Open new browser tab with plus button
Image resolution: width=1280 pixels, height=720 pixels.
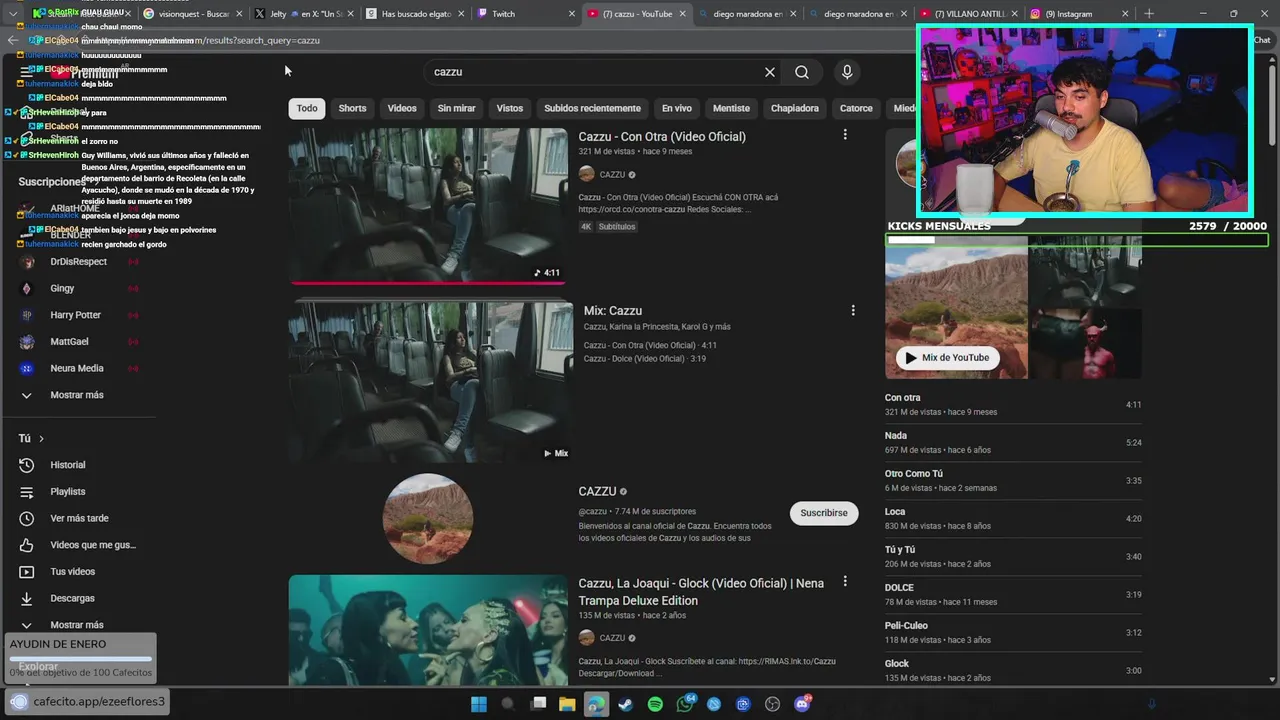click(1148, 13)
